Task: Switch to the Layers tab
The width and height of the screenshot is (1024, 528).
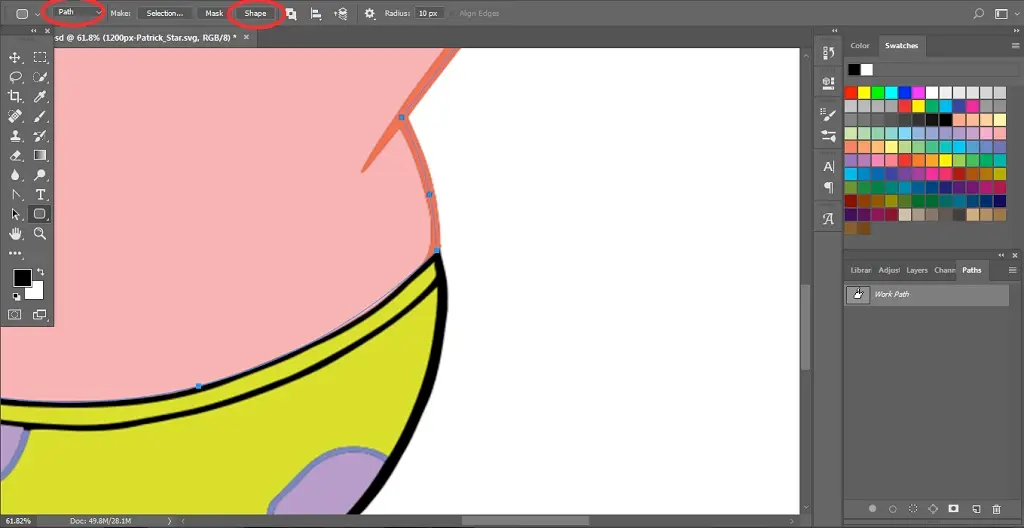Action: coord(917,271)
